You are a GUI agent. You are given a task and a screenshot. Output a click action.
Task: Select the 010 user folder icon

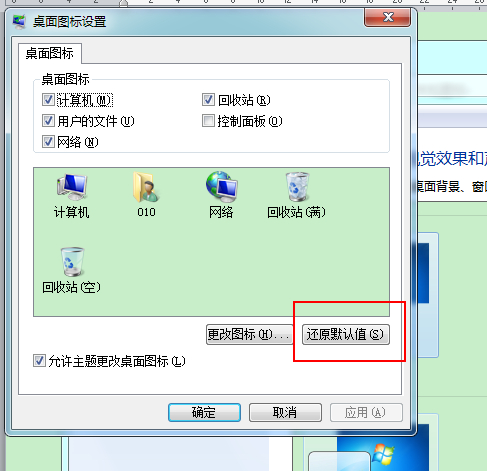tap(146, 187)
